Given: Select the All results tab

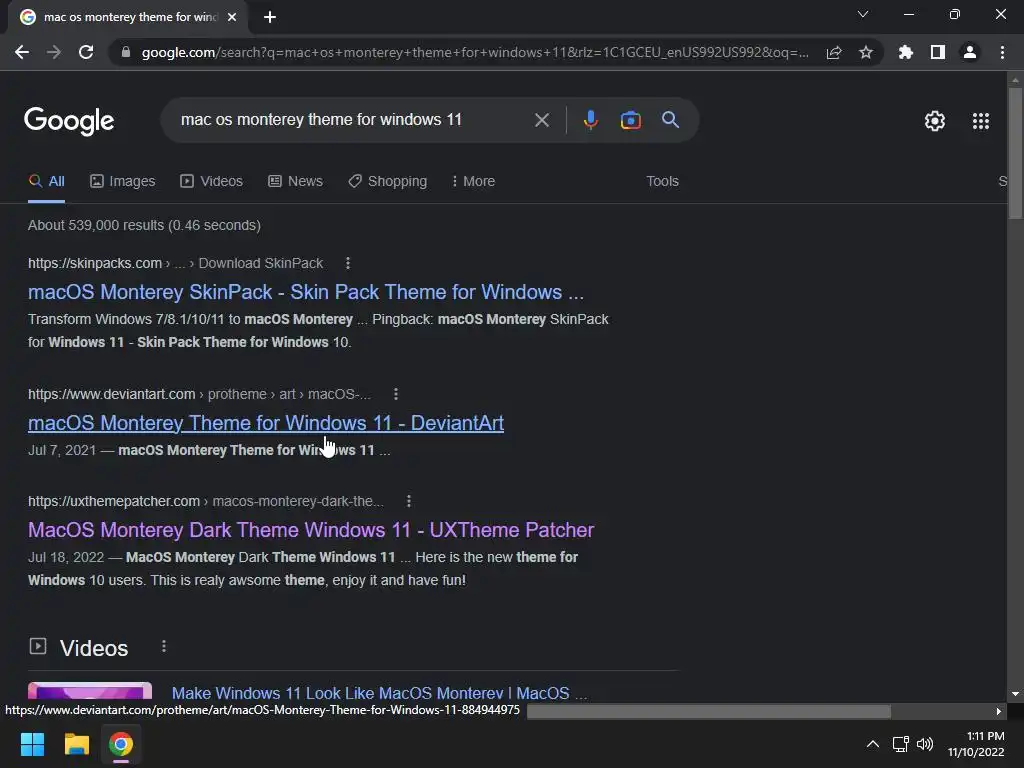Looking at the screenshot, I should pos(46,182).
